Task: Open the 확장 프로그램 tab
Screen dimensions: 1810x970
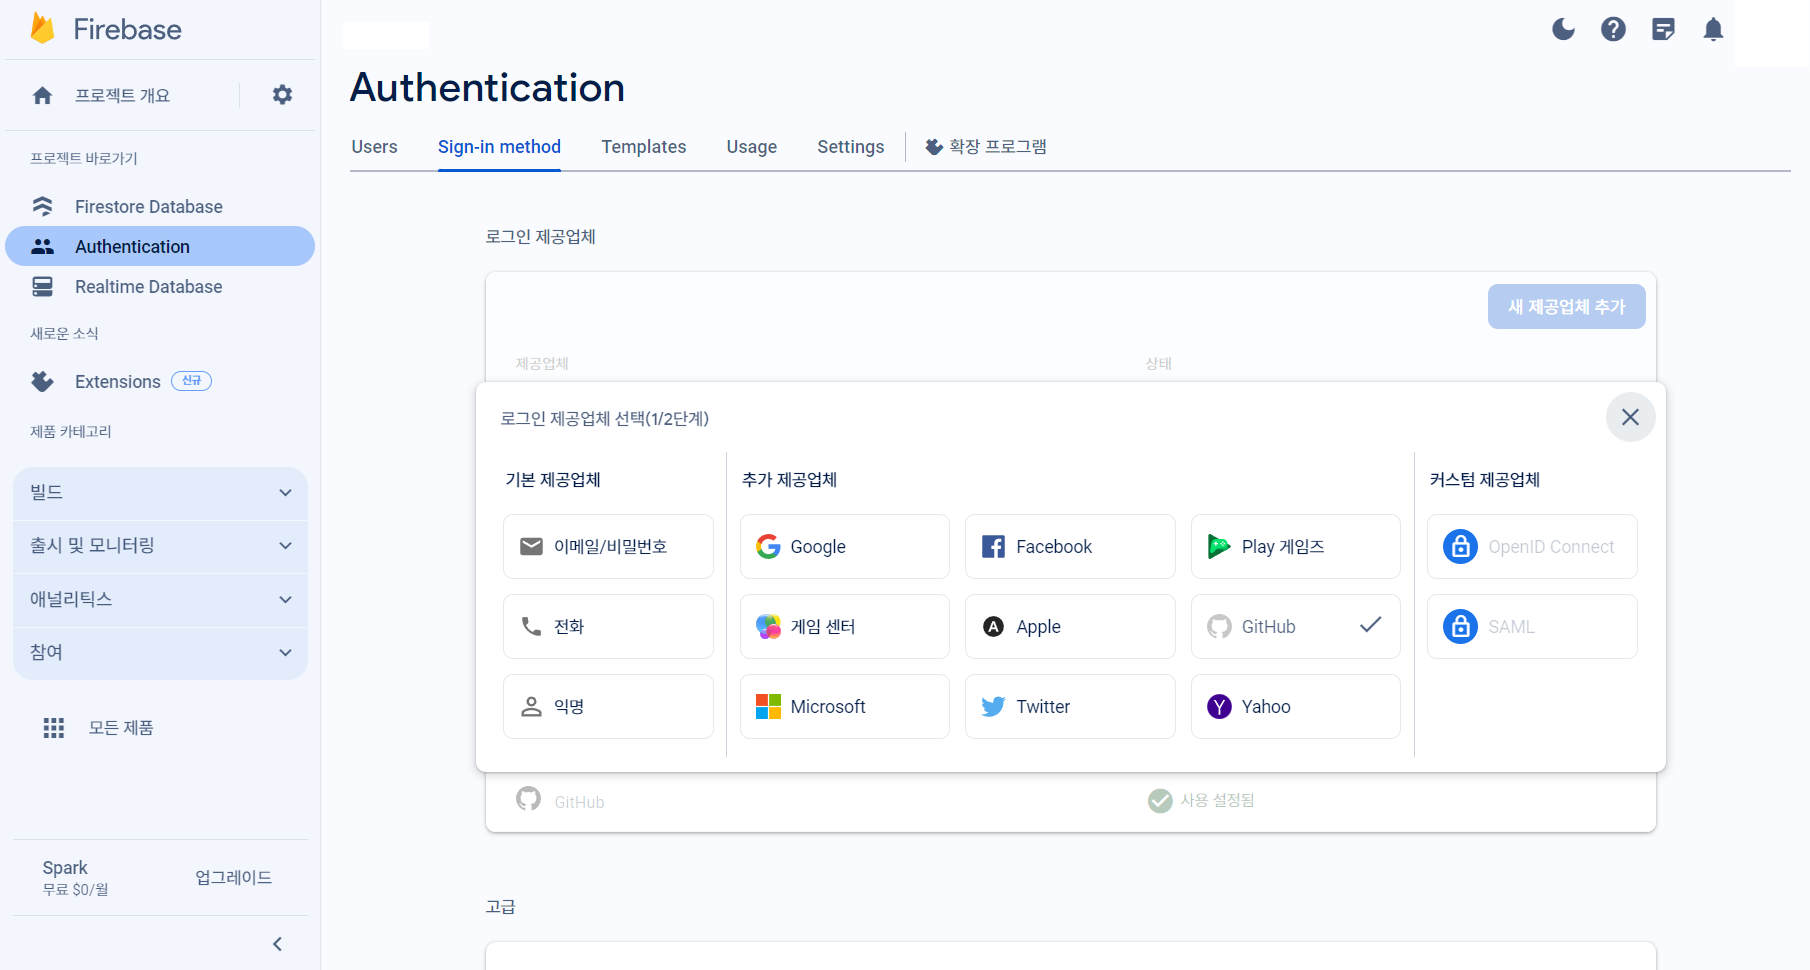Action: click(x=986, y=147)
